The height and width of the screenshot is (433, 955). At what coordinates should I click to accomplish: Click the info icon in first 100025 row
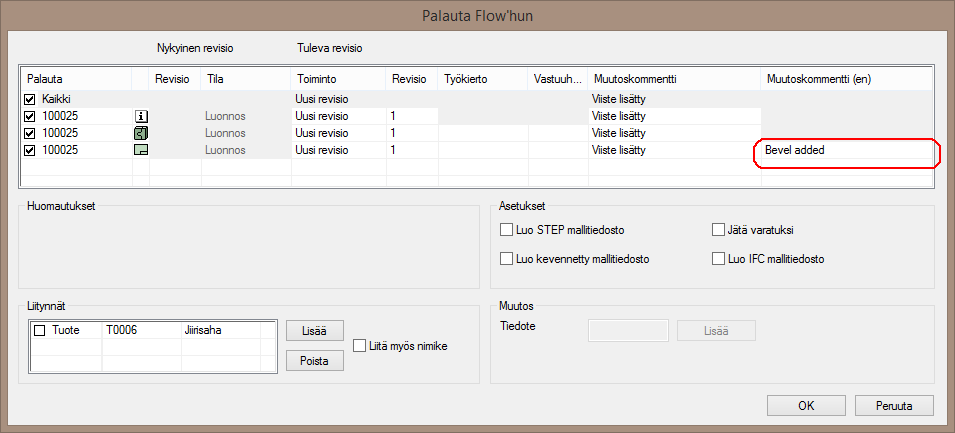tap(141, 116)
